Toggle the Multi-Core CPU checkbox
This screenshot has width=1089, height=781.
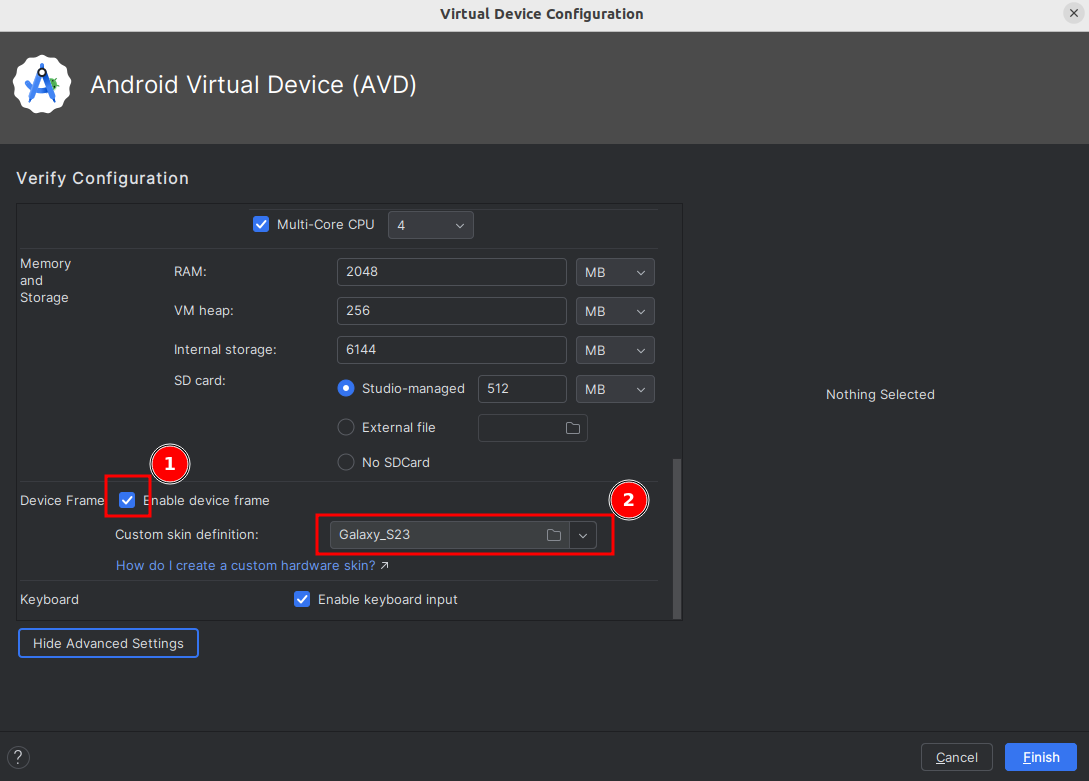click(x=261, y=224)
